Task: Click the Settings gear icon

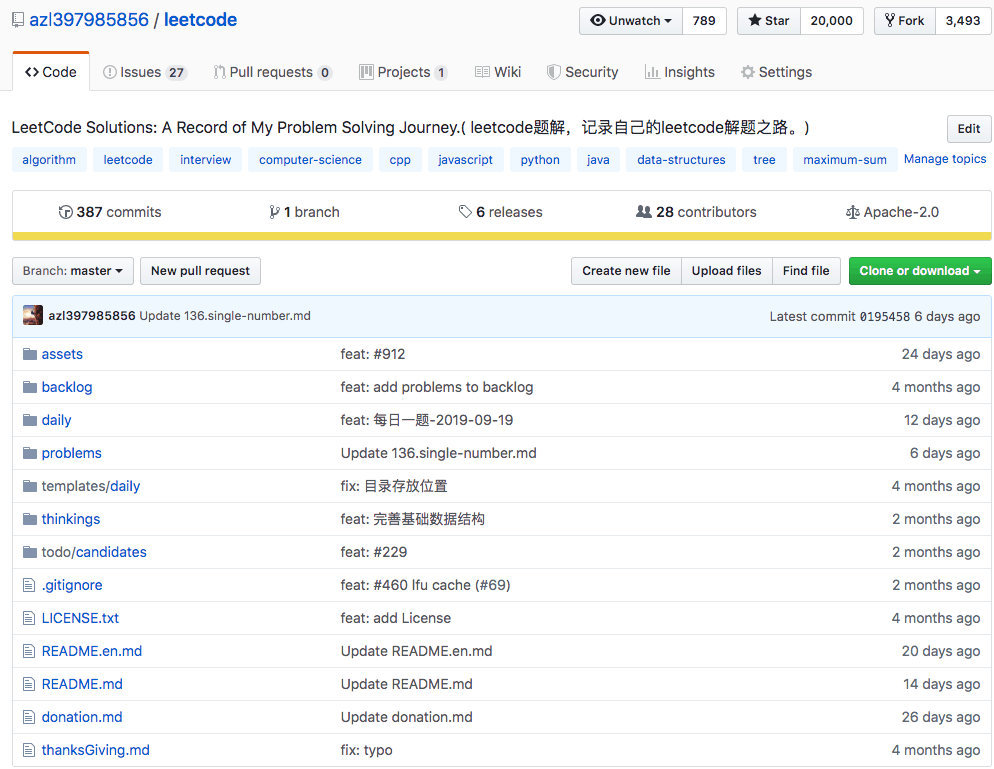Action: (748, 72)
